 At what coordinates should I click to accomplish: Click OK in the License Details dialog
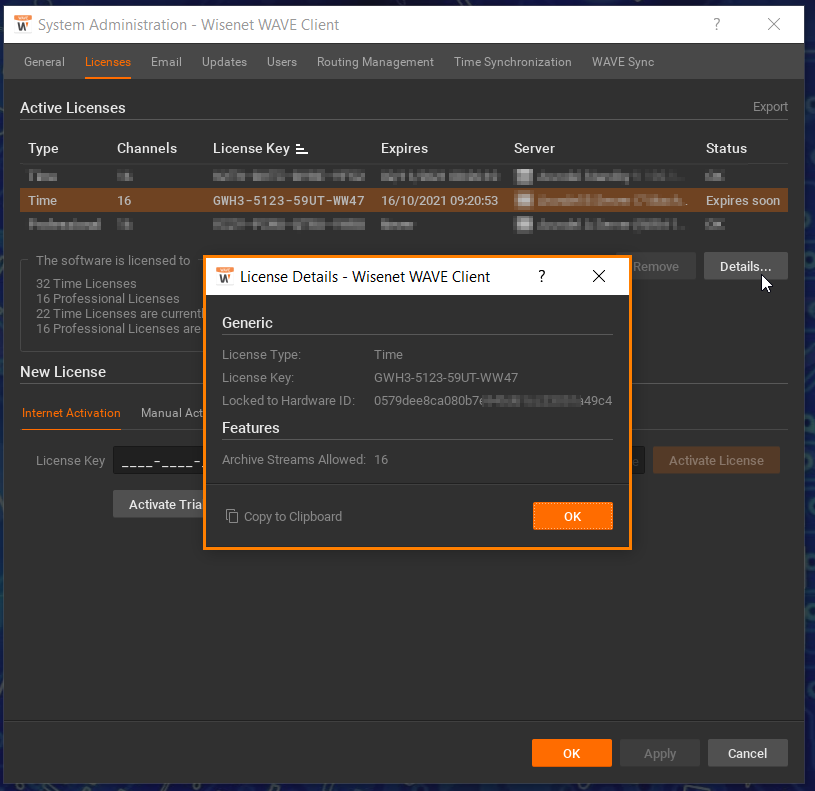pyautogui.click(x=572, y=516)
